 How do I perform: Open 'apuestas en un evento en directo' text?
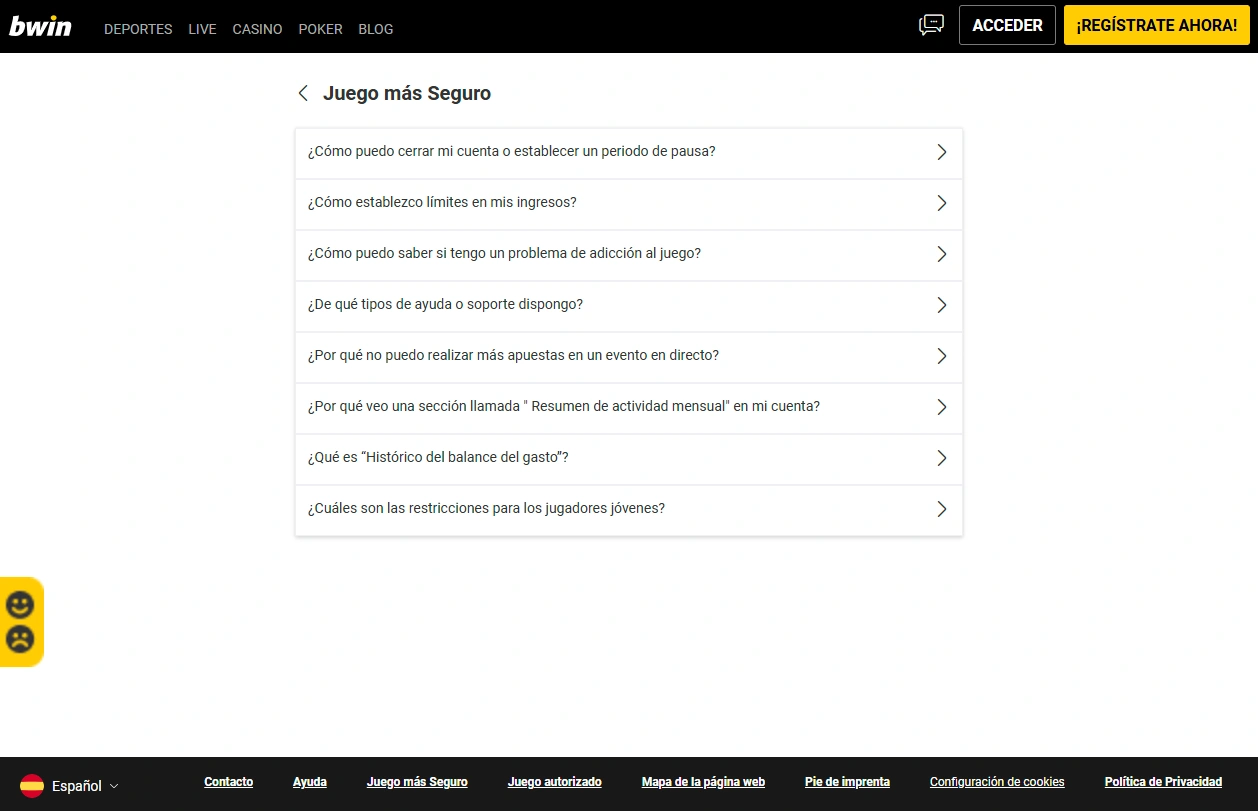(x=513, y=356)
